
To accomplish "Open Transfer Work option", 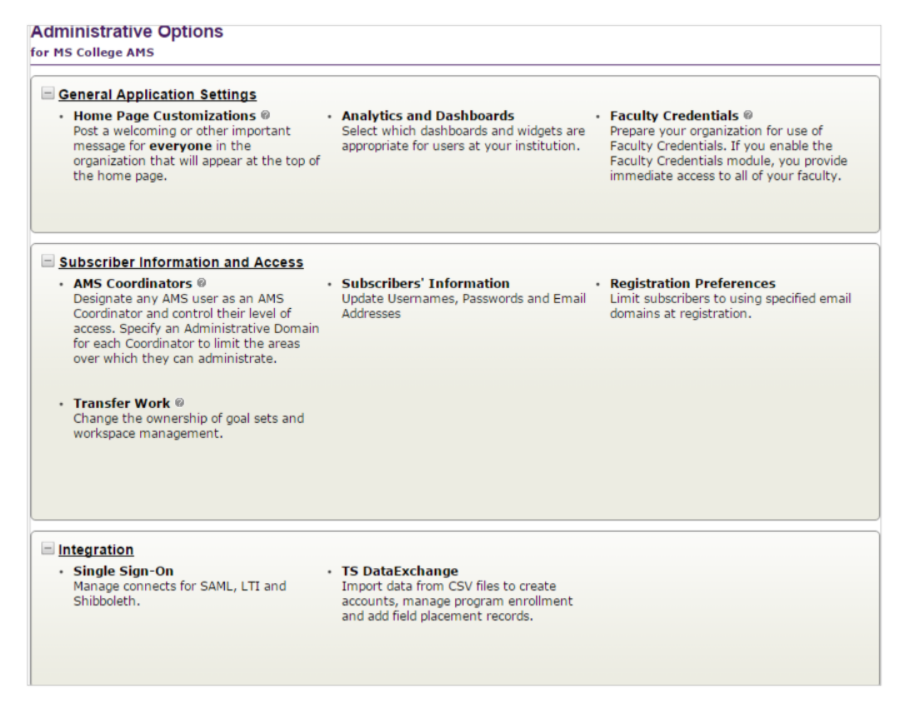I will pos(122,404).
